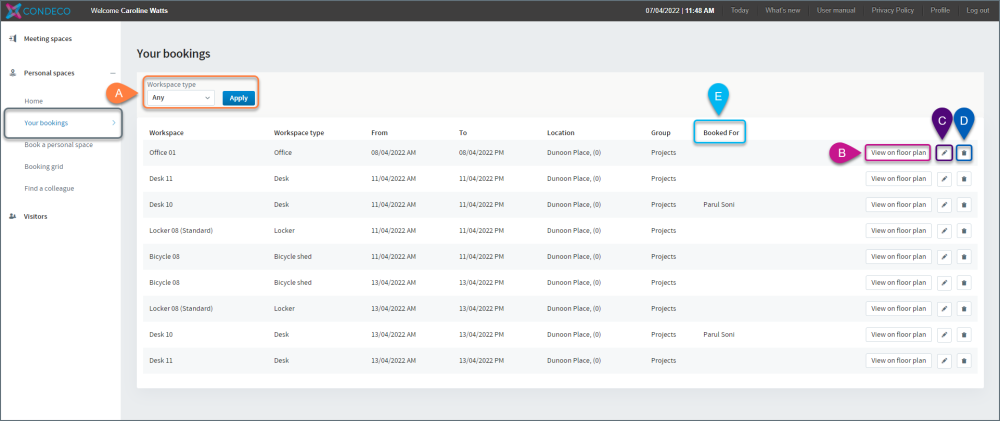
Task: View Desk 11 on 13/04/2022 on floor plan
Action: coord(899,360)
